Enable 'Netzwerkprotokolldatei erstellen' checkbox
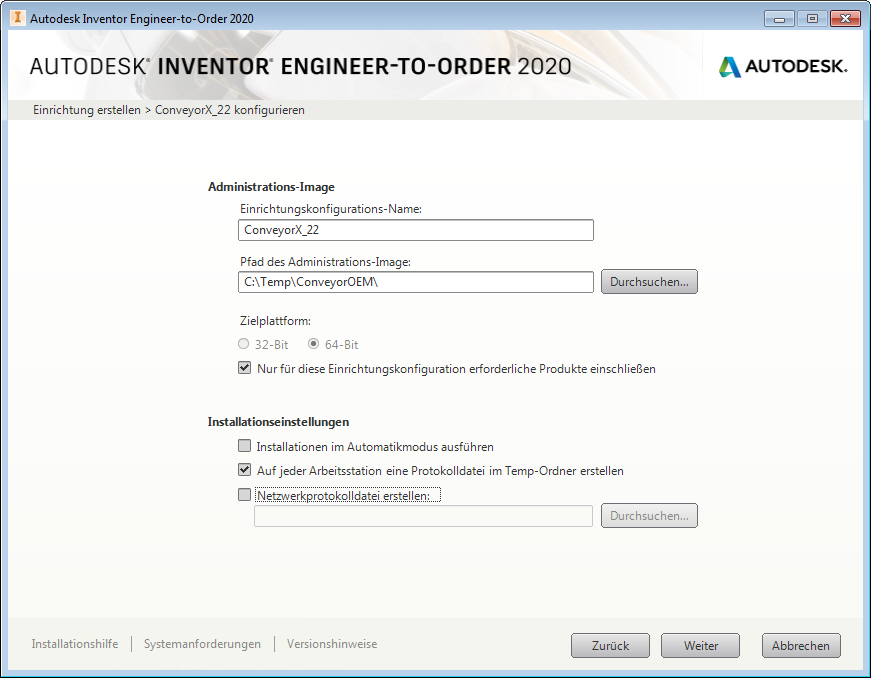This screenshot has height=678, width=871. tap(244, 495)
